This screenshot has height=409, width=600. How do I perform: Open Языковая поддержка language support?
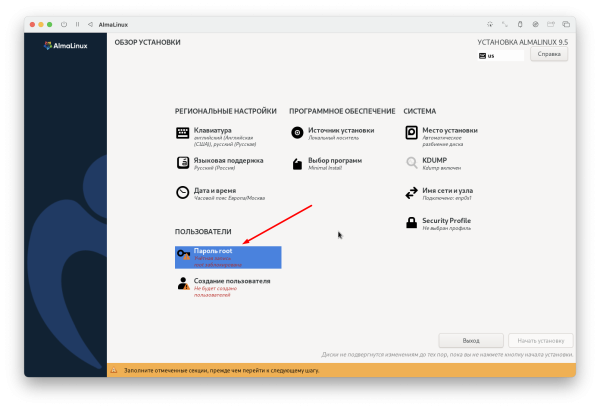220,163
